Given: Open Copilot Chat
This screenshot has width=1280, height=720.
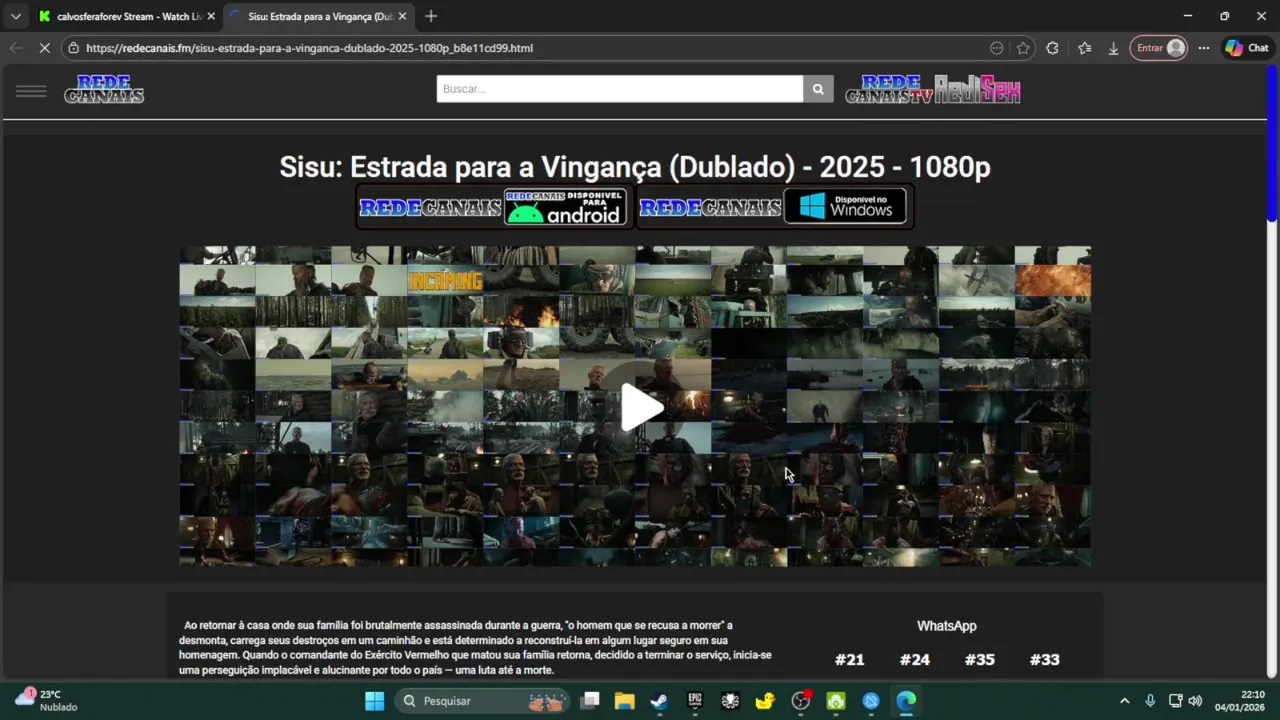Looking at the screenshot, I should point(1247,48).
